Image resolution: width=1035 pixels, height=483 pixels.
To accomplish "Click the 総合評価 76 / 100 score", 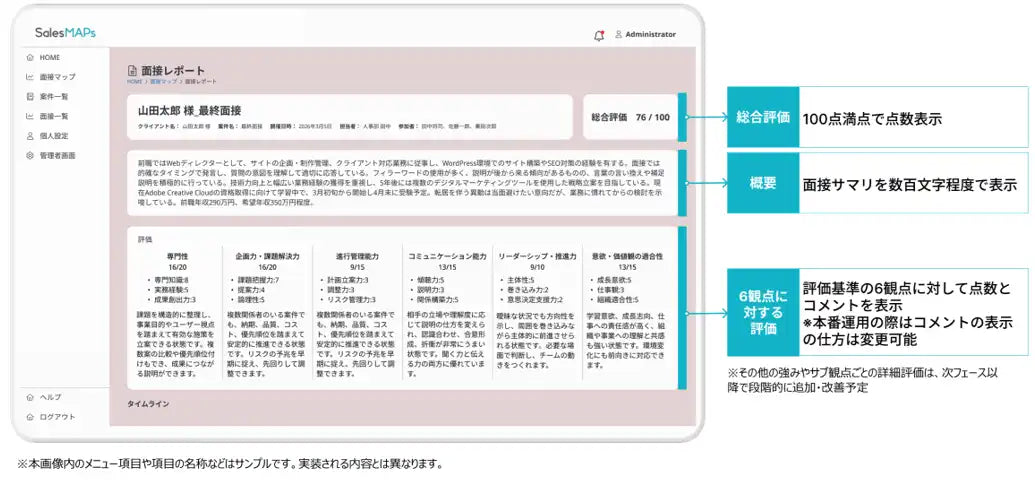I will [630, 117].
